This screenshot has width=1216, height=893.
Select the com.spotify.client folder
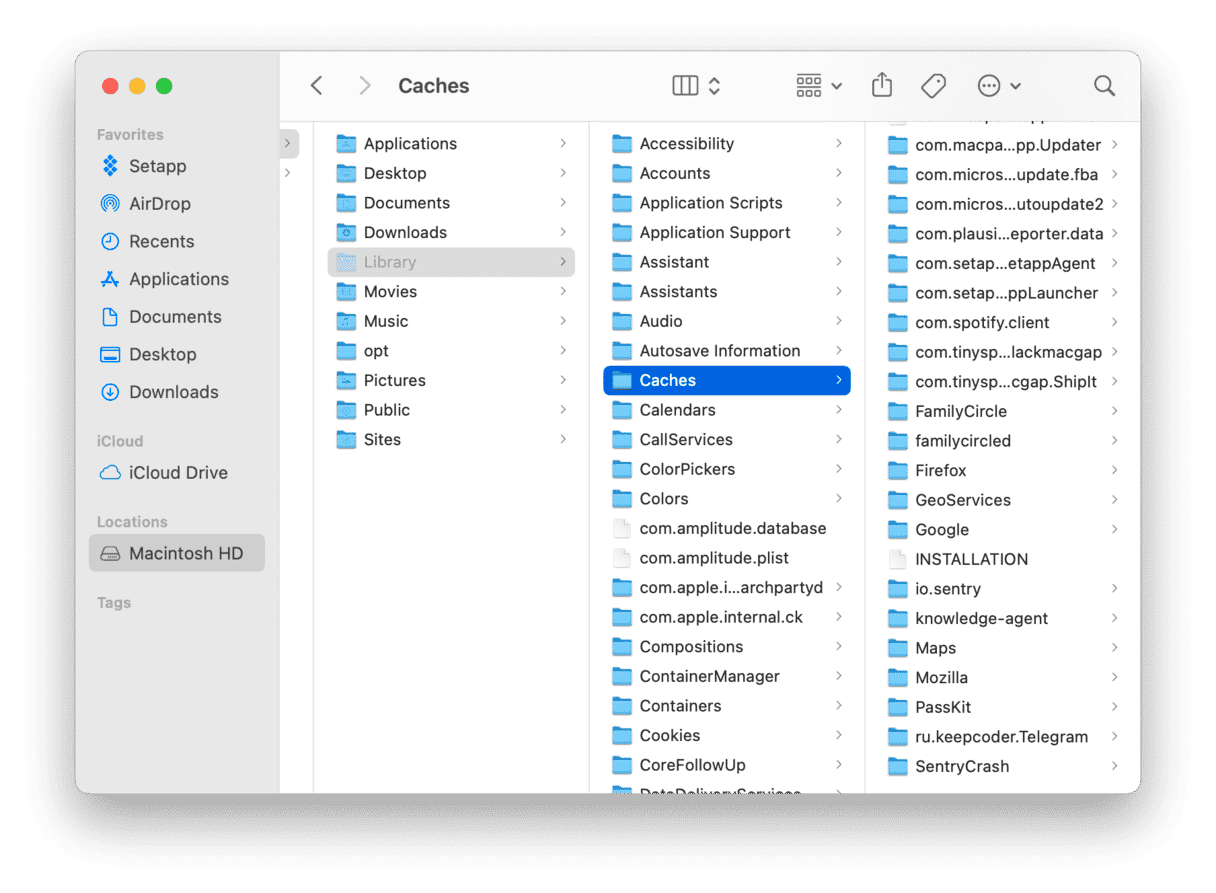pyautogui.click(x=983, y=322)
